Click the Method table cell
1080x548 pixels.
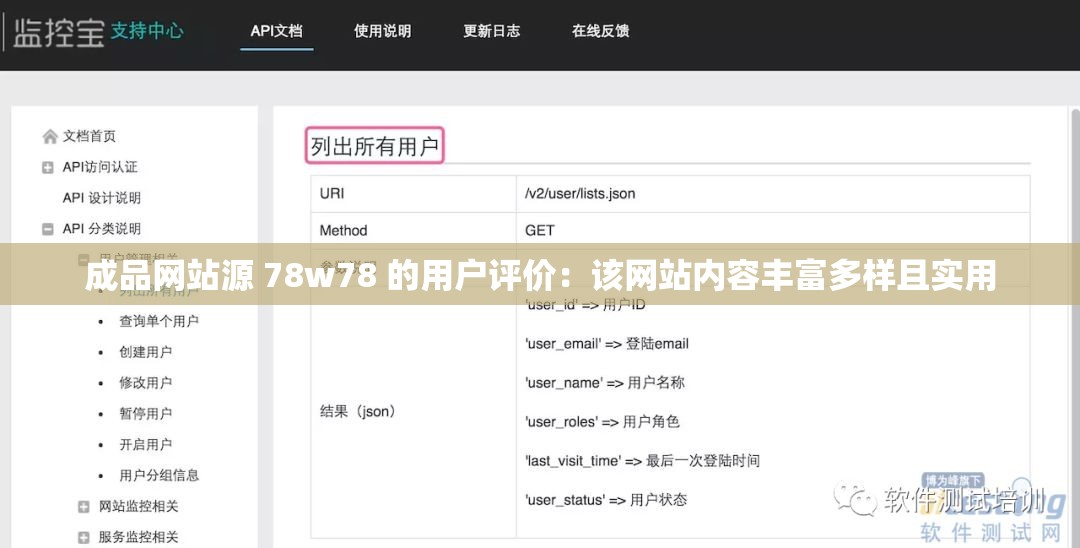click(x=413, y=231)
